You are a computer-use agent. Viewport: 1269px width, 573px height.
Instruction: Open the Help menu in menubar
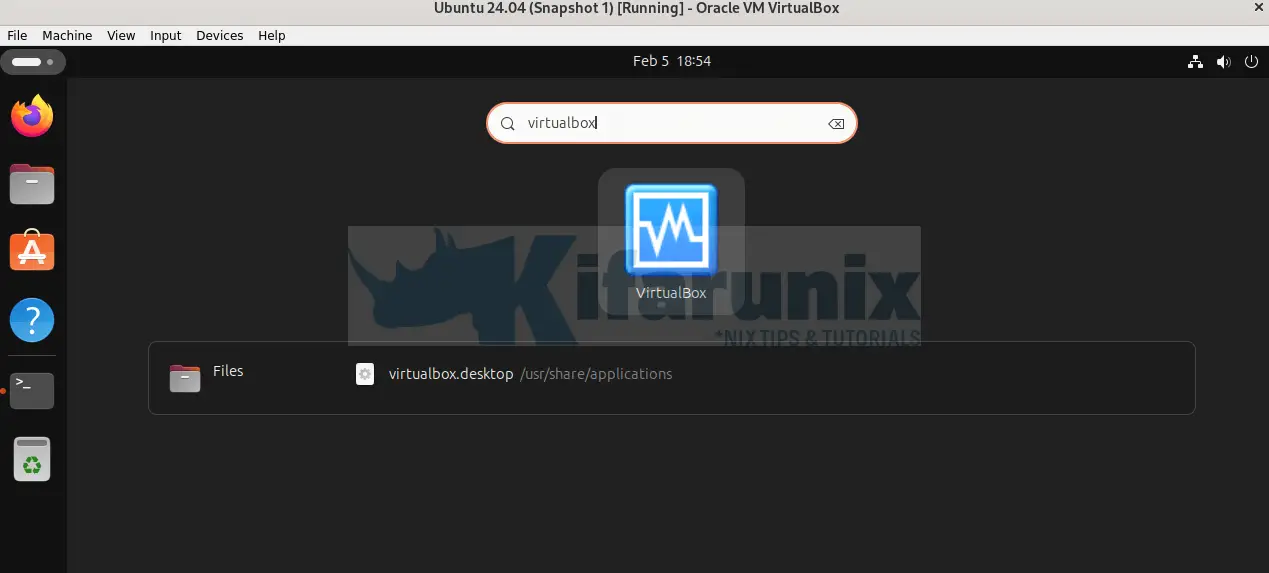pos(271,35)
